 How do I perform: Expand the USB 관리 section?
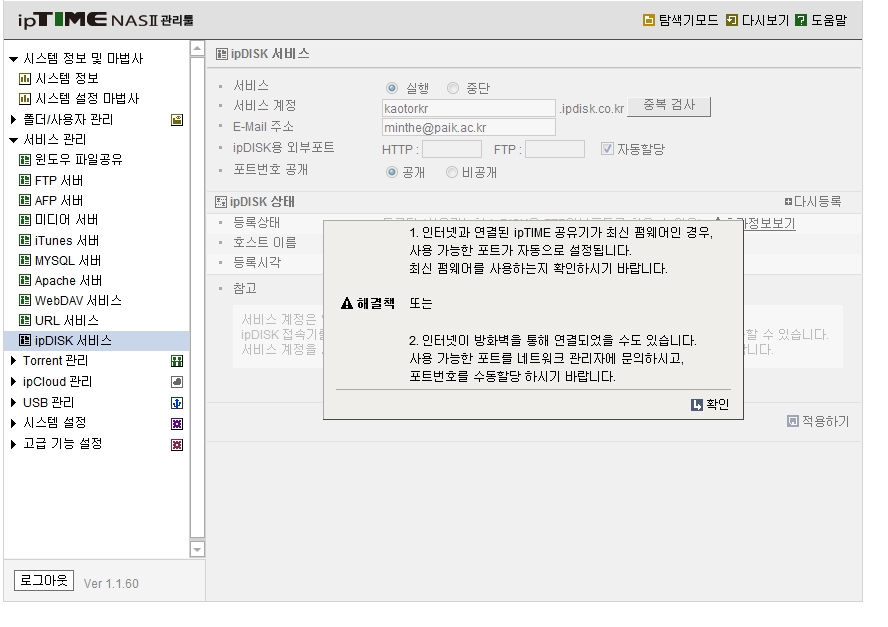(x=14, y=402)
